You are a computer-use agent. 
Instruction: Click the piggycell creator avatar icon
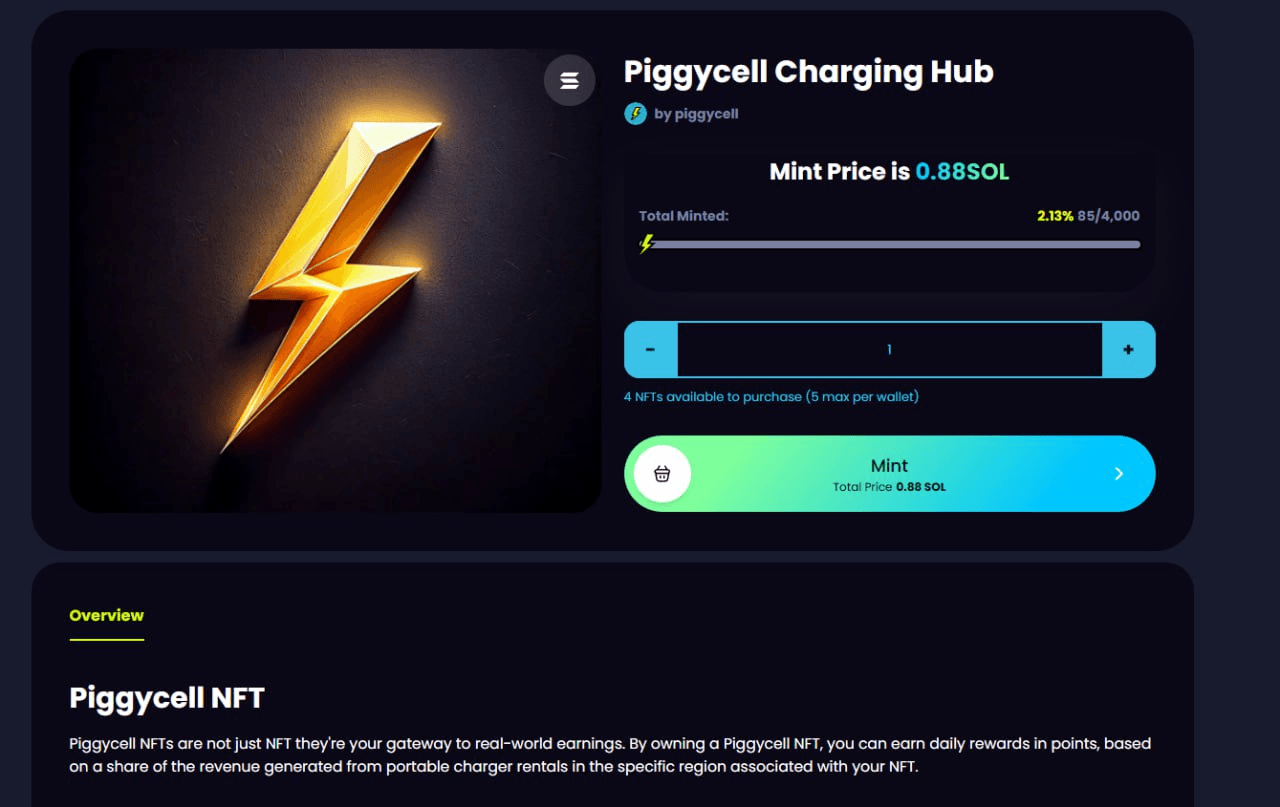coord(635,114)
